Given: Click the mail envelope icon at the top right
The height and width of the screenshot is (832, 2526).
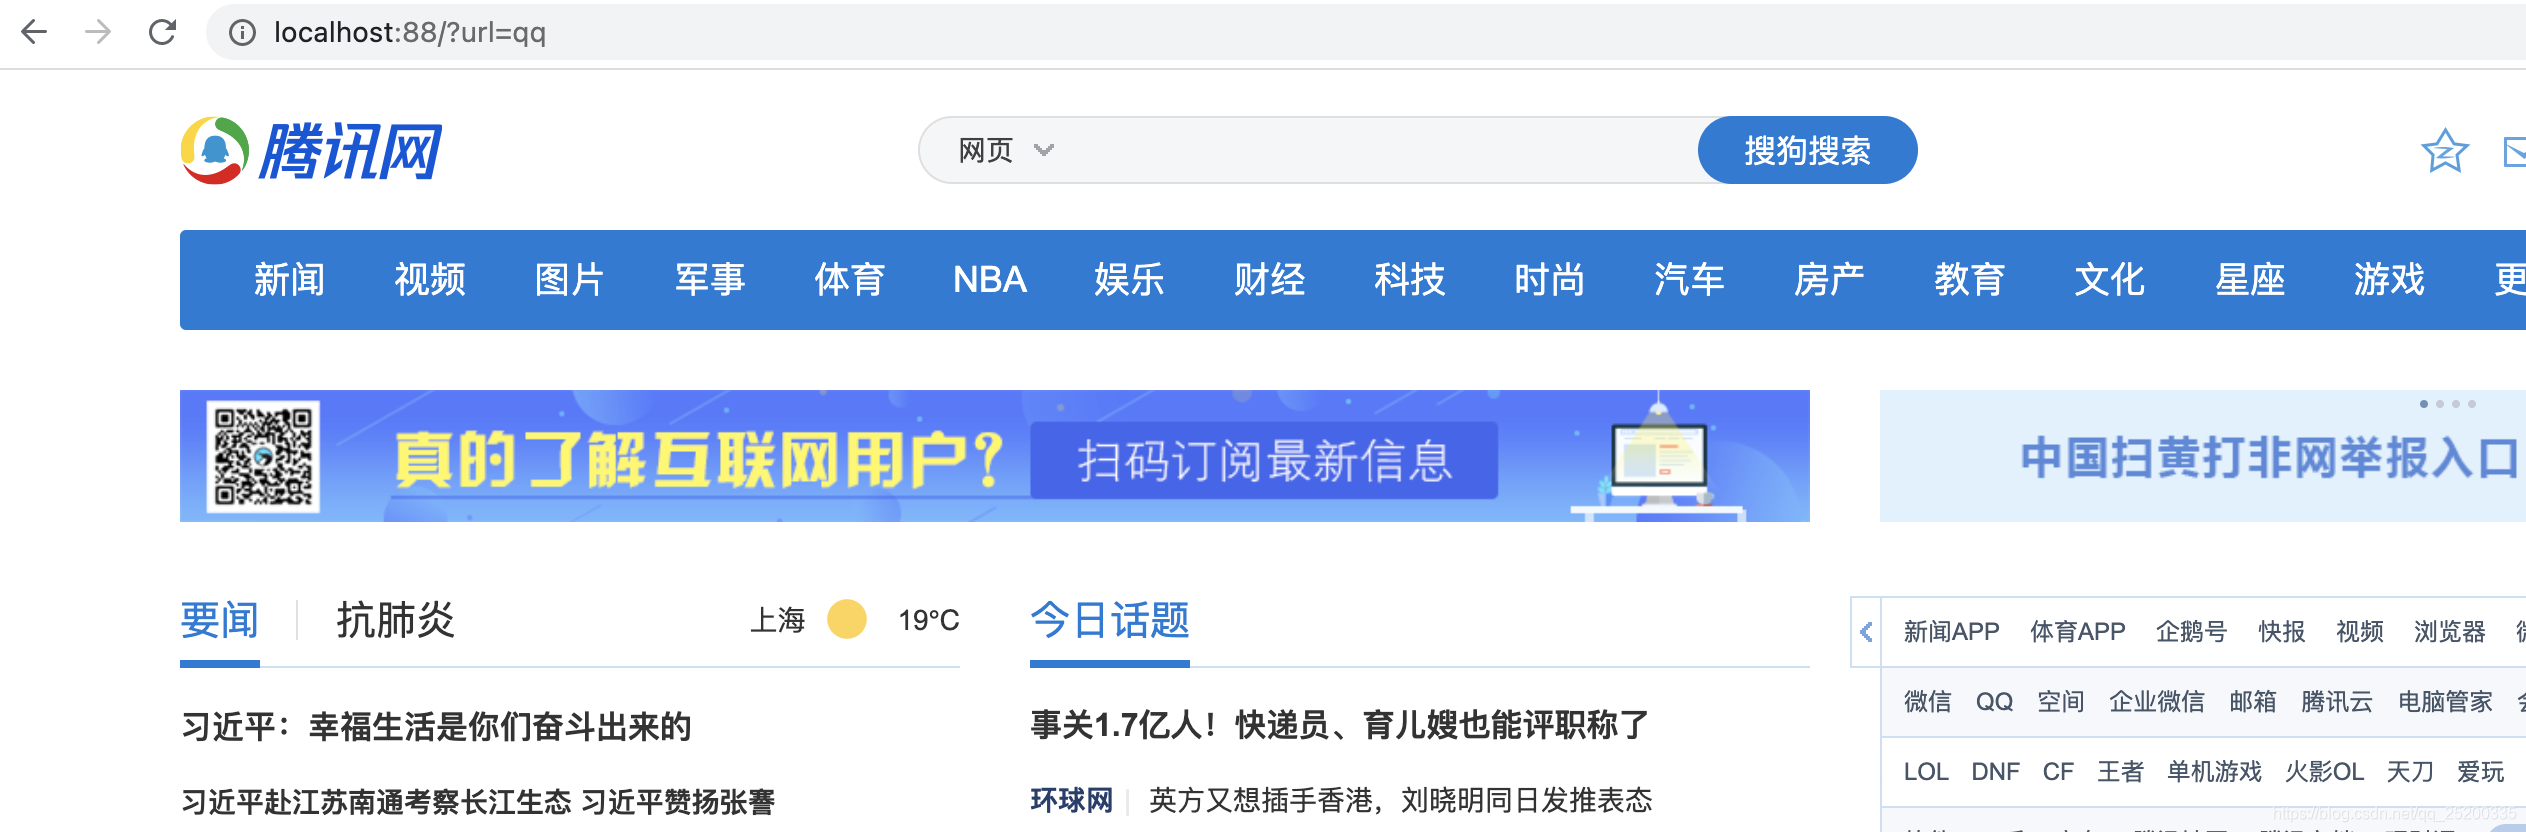Looking at the screenshot, I should [2514, 151].
